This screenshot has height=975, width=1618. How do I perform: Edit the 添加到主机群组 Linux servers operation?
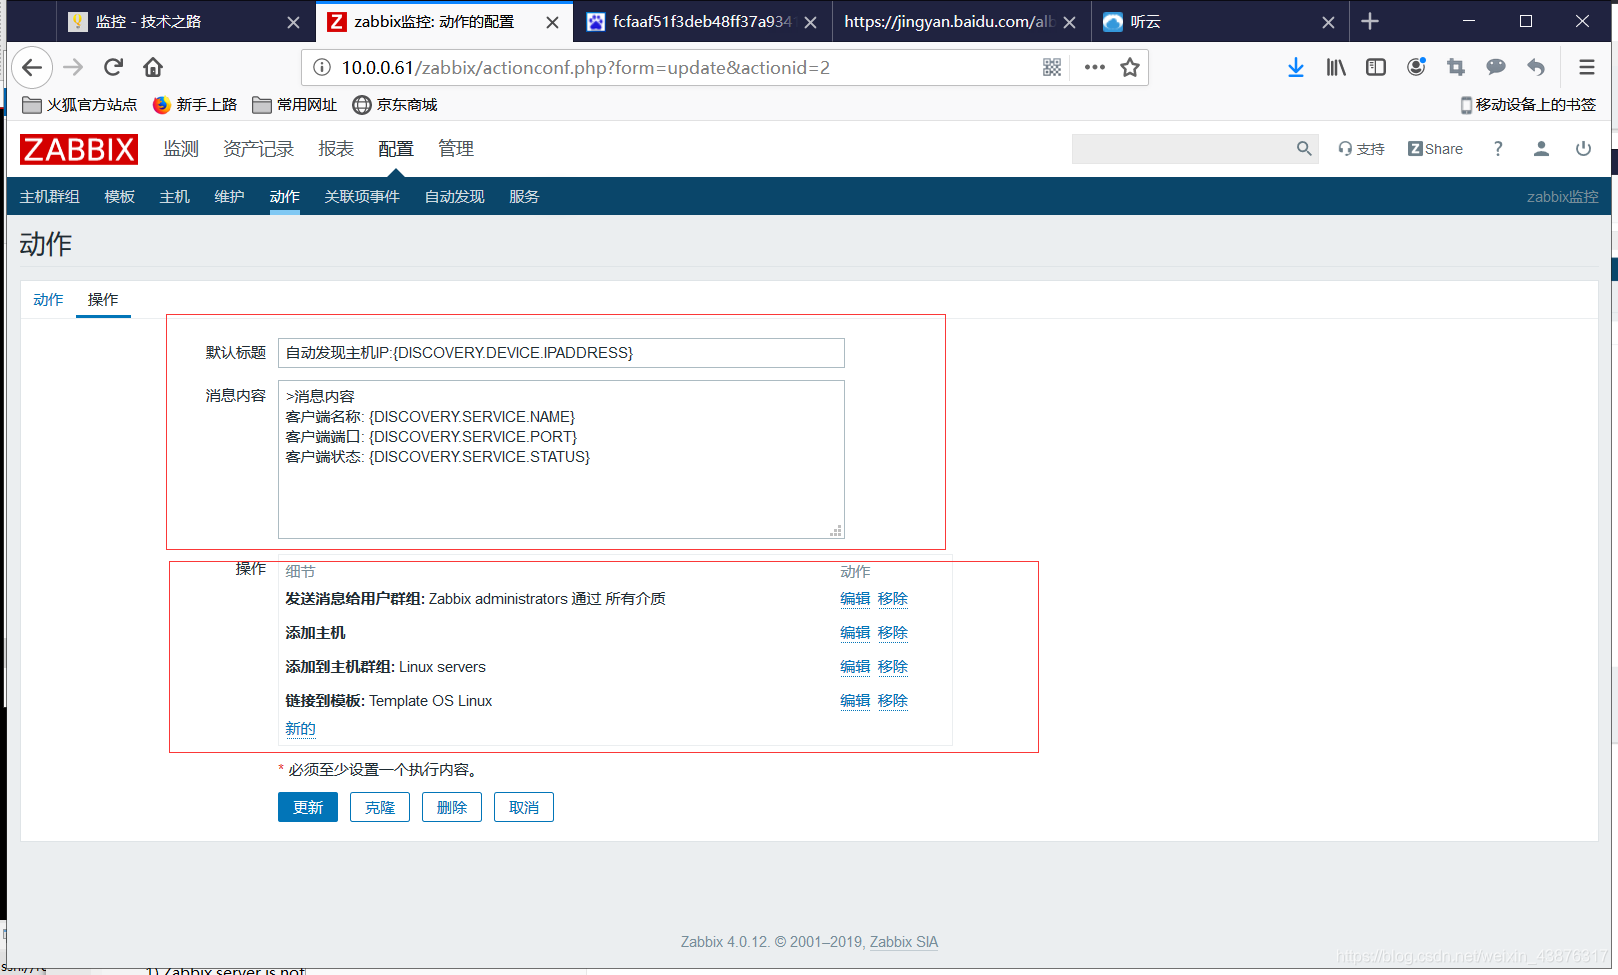[855, 666]
